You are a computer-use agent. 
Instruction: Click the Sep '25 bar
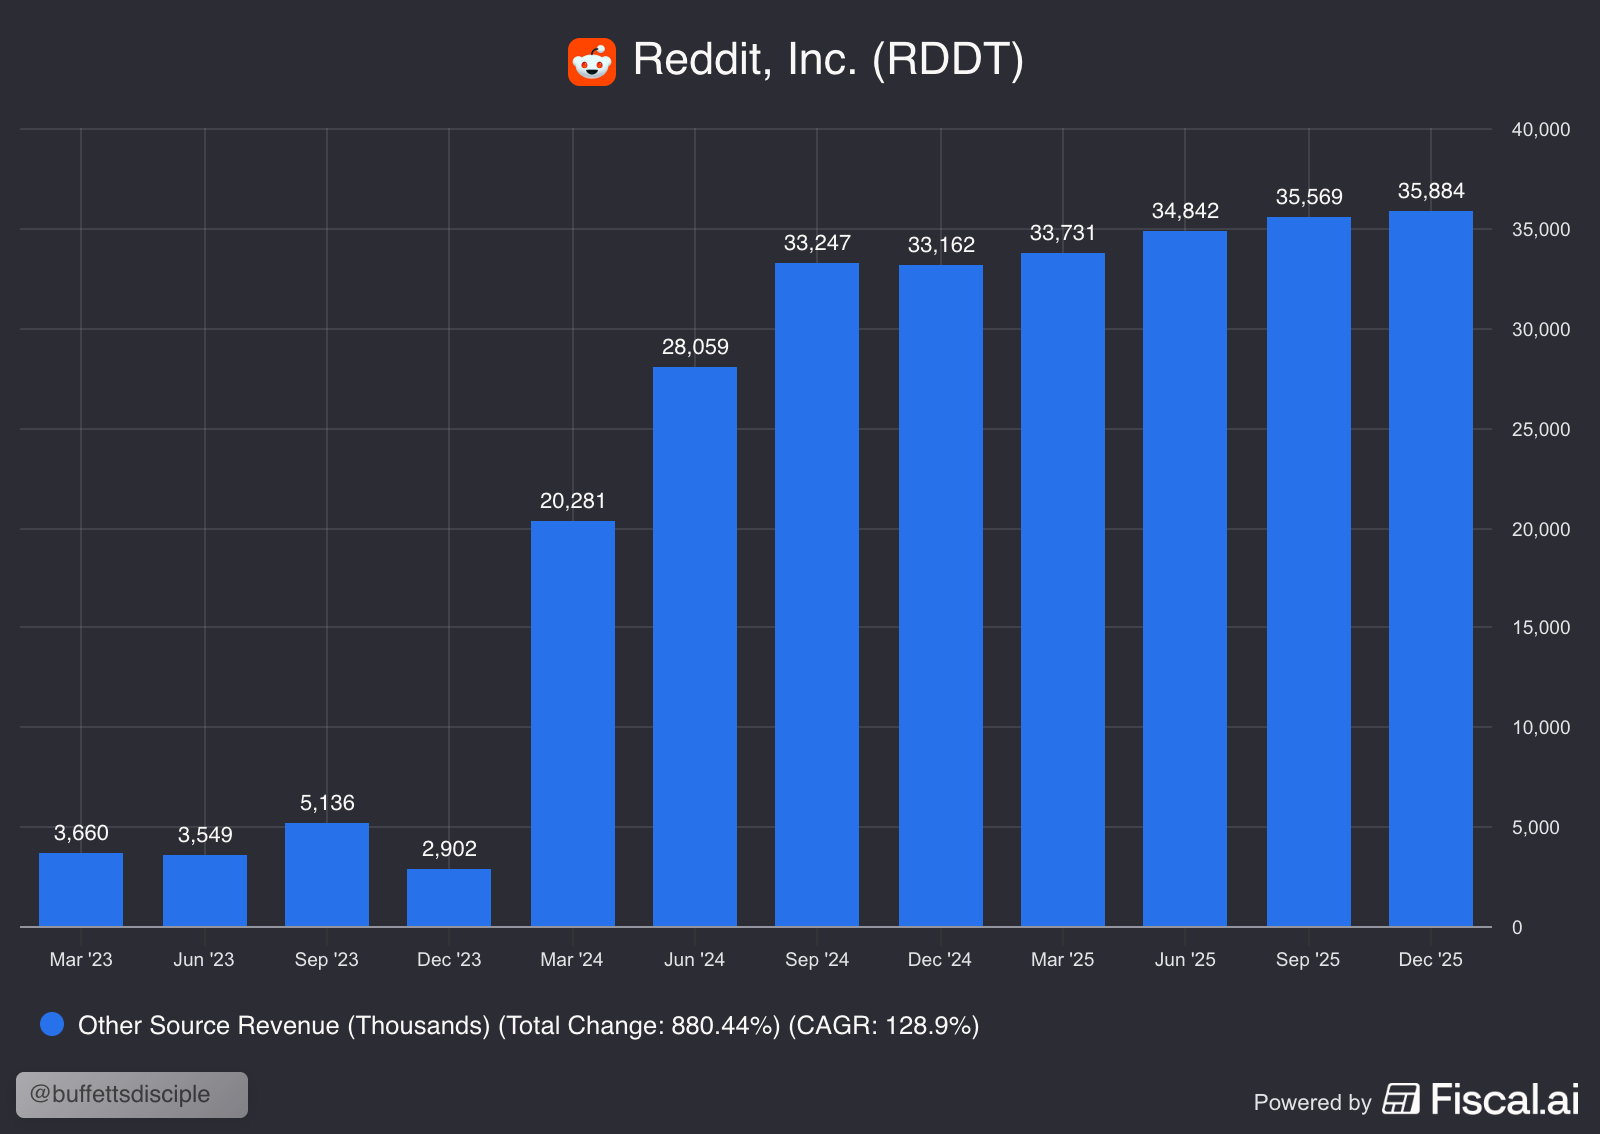1309,572
